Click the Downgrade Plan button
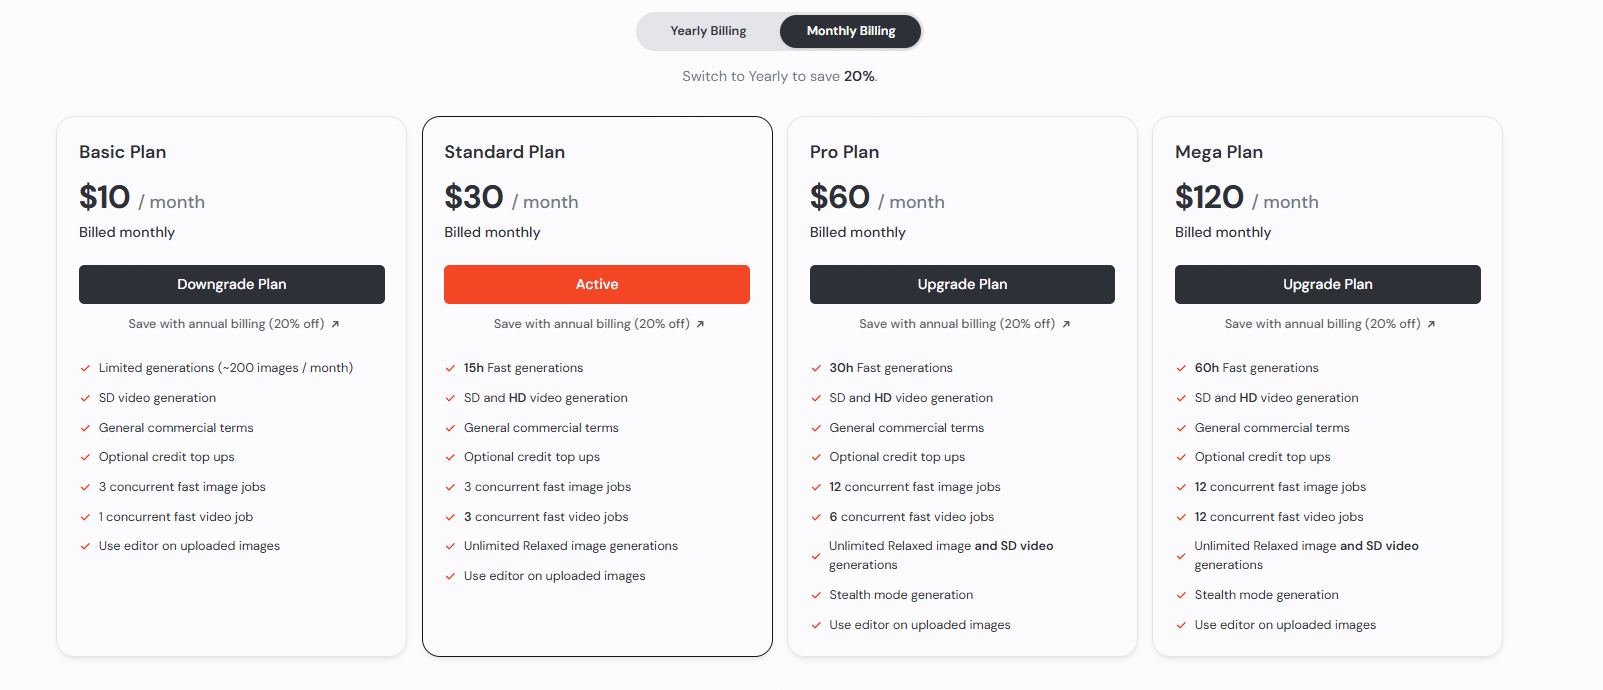Screen dimensions: 1603x690 point(231,284)
